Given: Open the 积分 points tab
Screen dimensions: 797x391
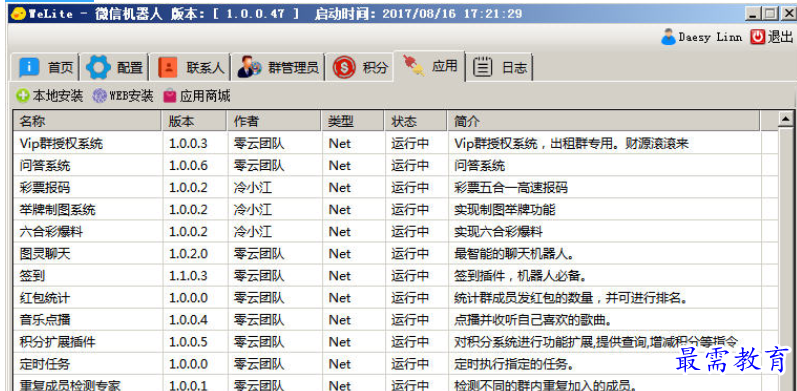Looking at the screenshot, I should coord(360,67).
